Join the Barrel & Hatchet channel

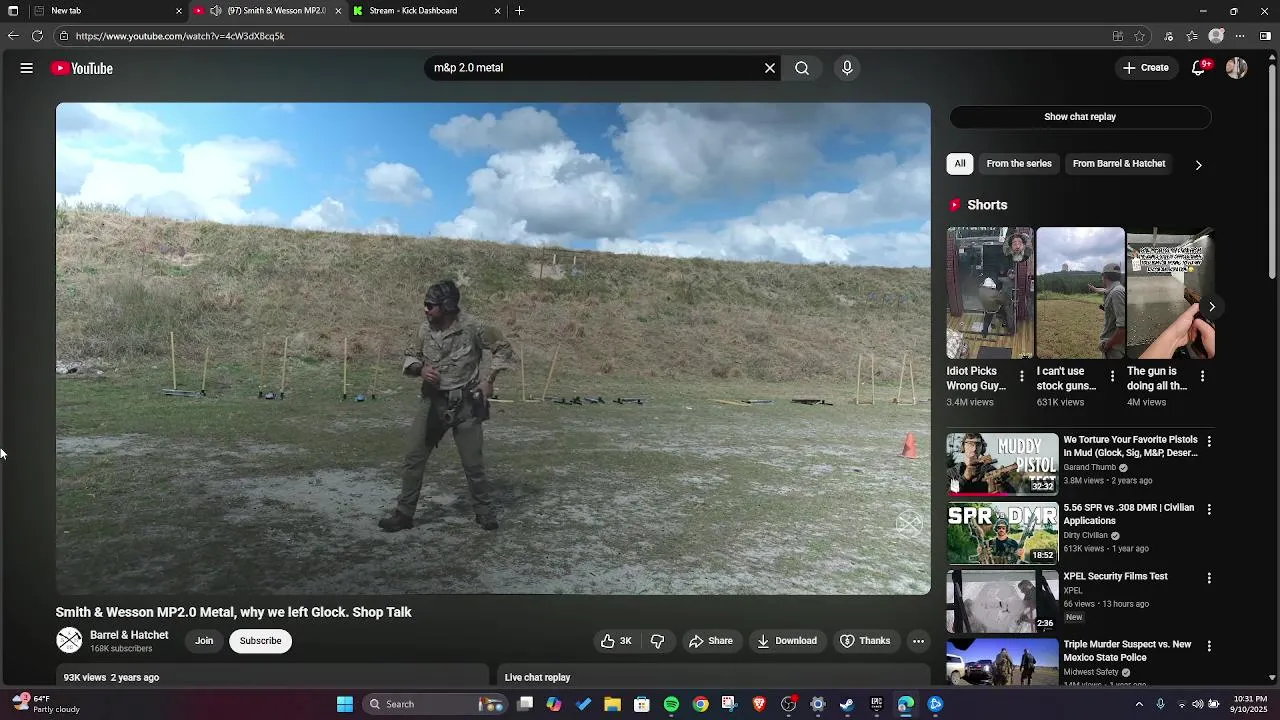point(204,641)
